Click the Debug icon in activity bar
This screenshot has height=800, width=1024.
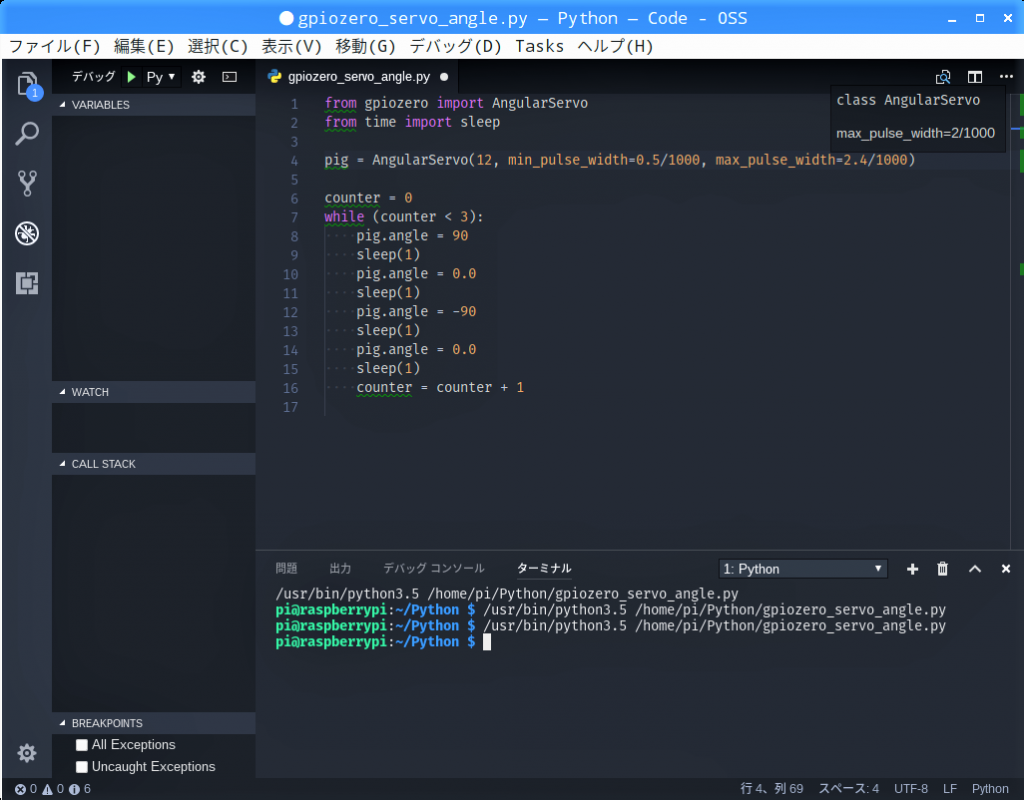point(27,233)
